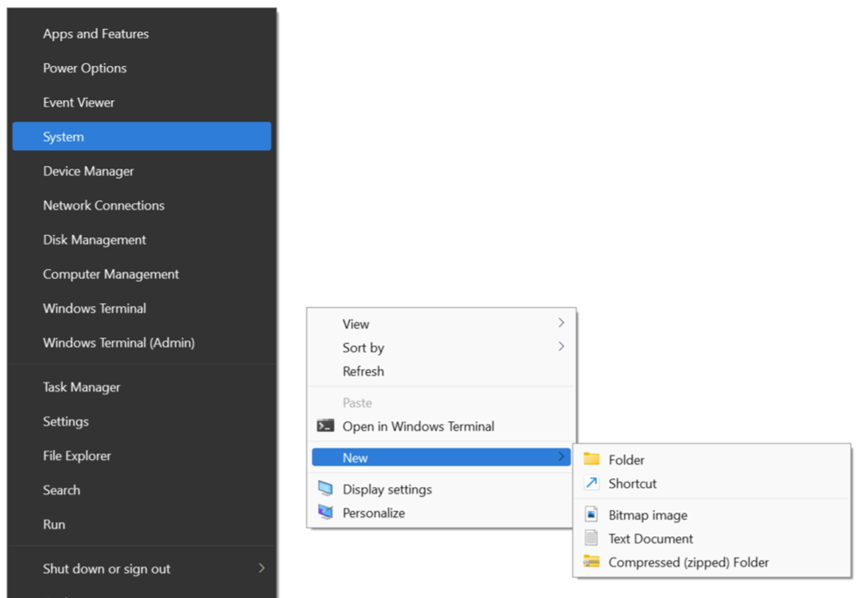Image resolution: width=865 pixels, height=598 pixels.
Task: Launch Disk Management
Action: point(142,239)
